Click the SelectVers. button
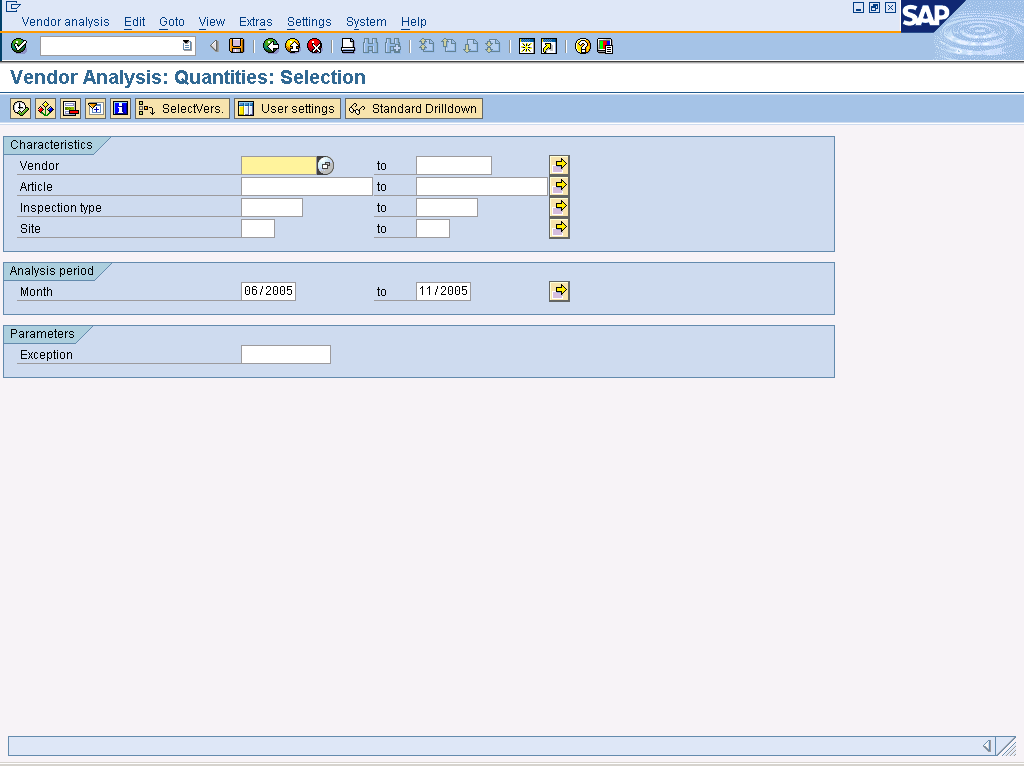This screenshot has width=1024, height=766. coord(182,108)
